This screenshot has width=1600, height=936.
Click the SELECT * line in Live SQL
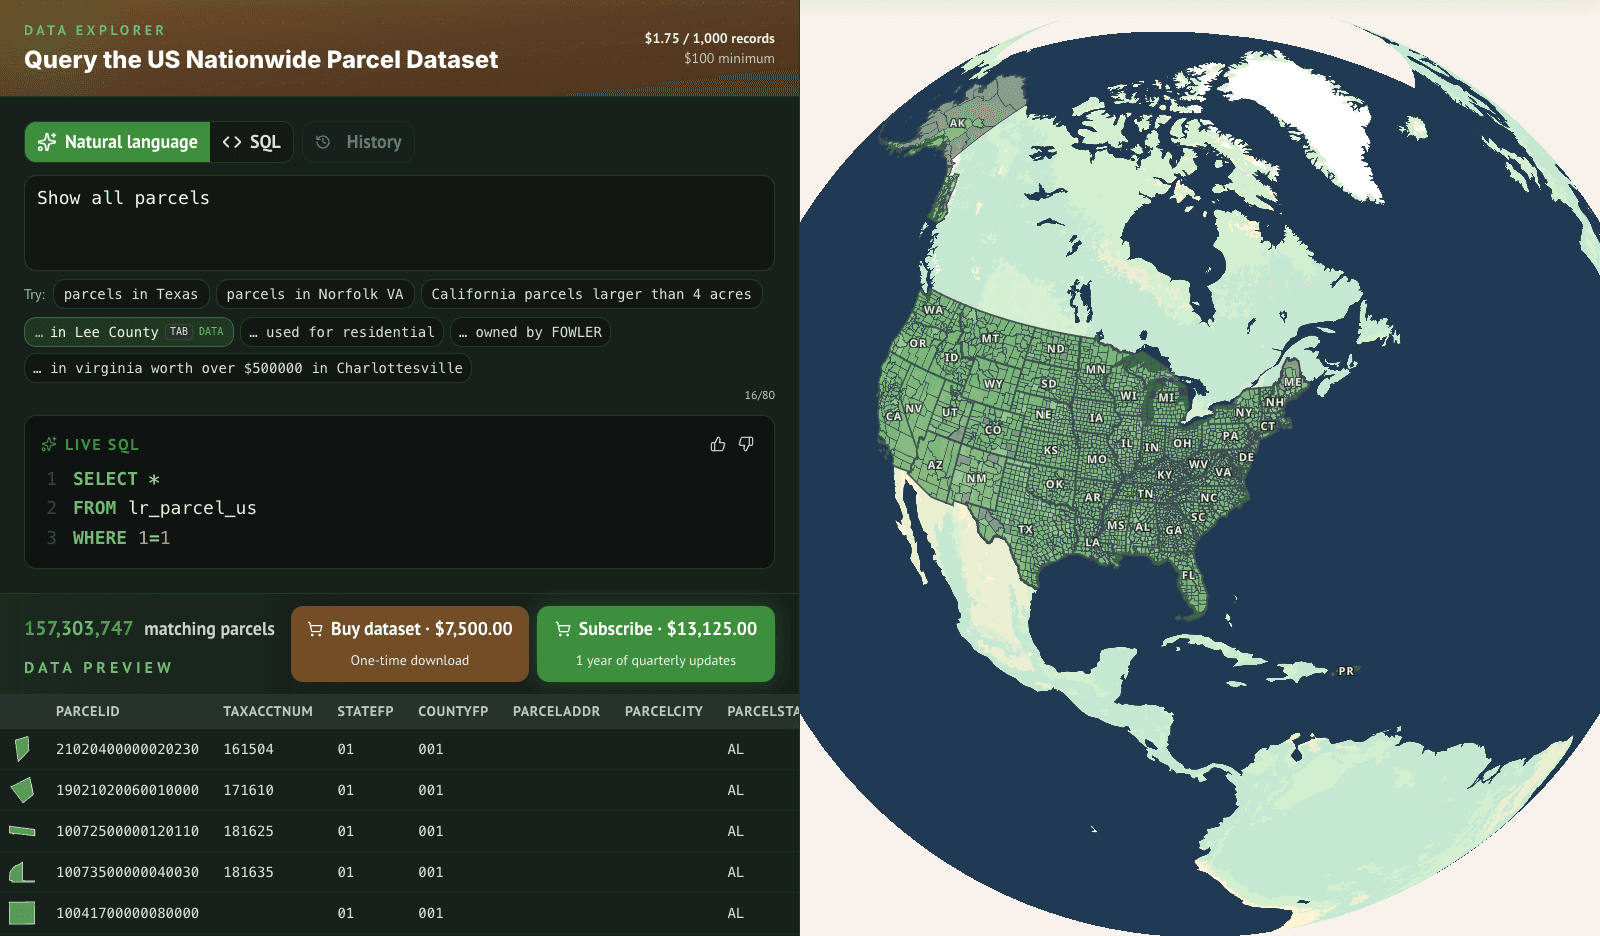point(116,479)
